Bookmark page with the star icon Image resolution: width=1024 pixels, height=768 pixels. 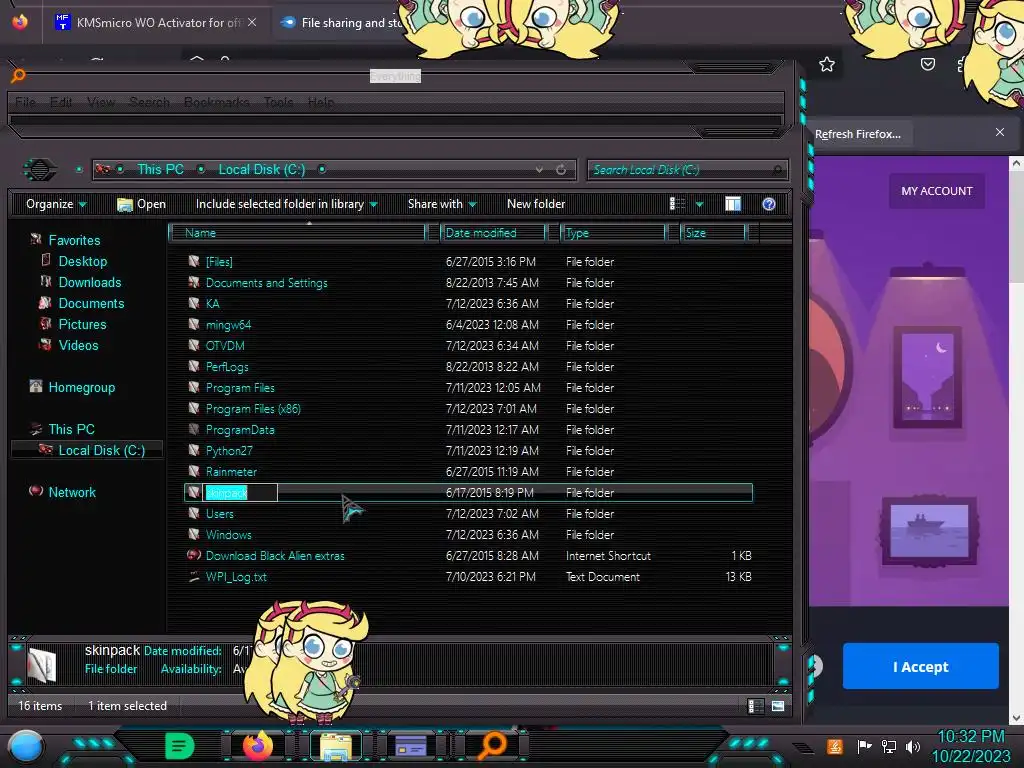click(x=827, y=64)
